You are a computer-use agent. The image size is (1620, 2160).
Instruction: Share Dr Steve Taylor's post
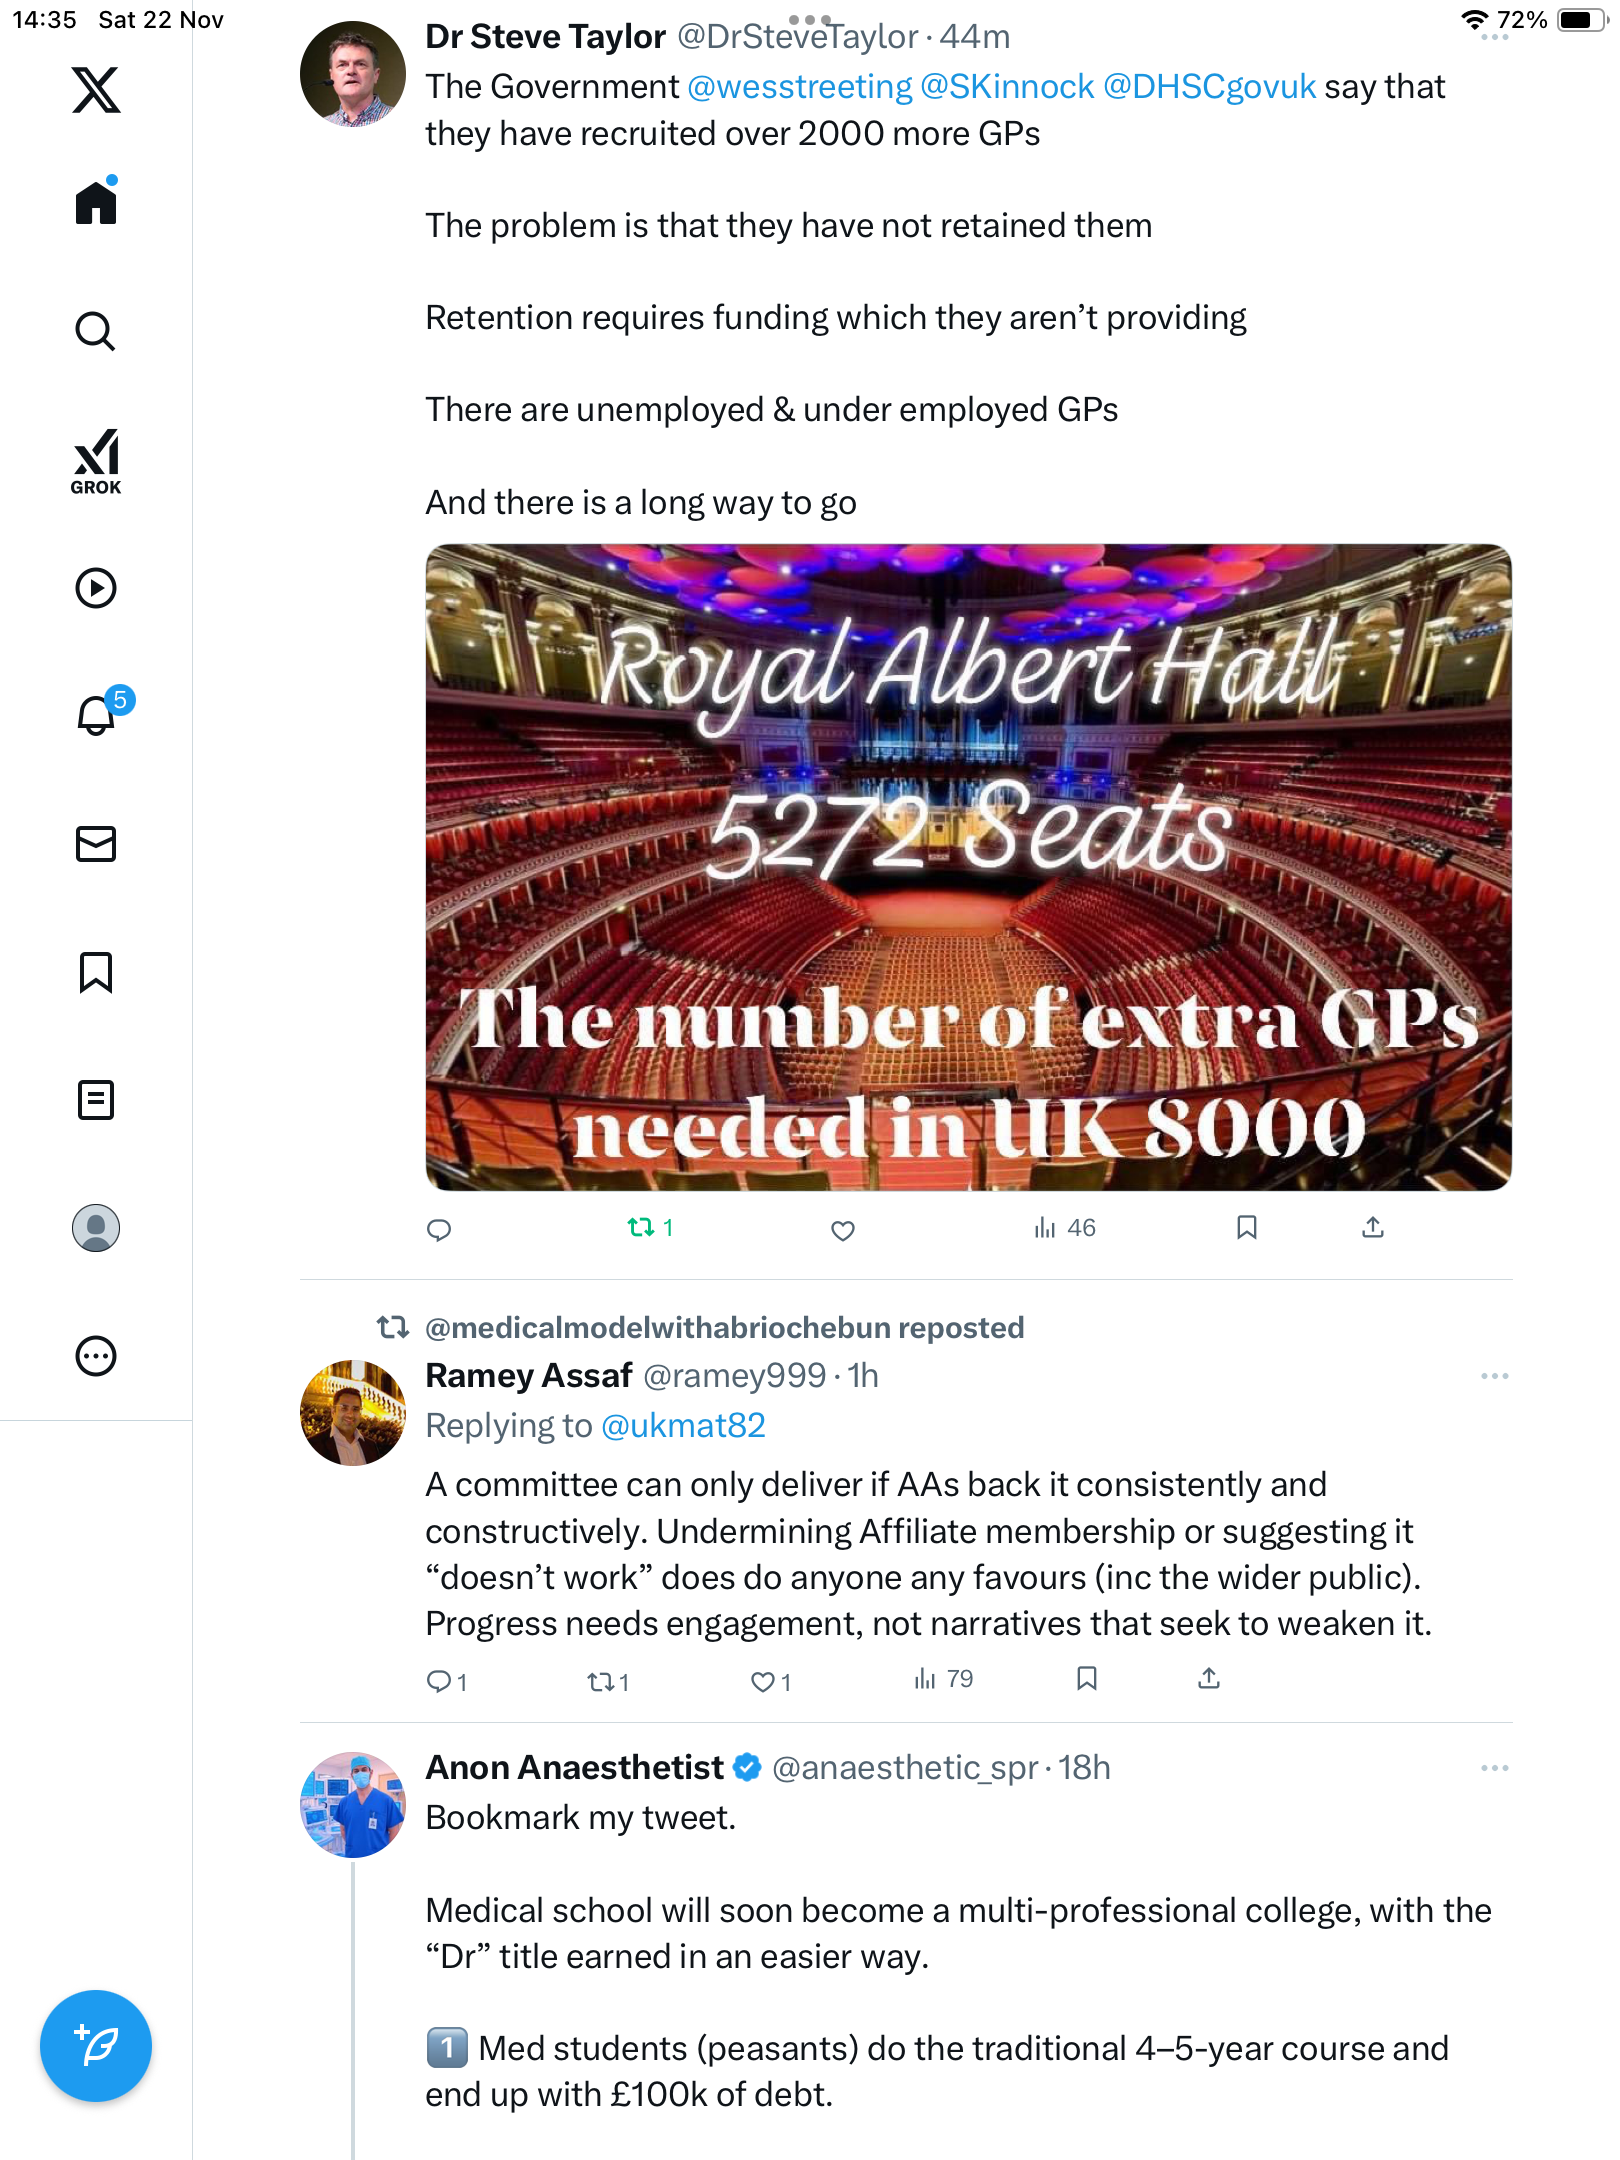click(1373, 1228)
